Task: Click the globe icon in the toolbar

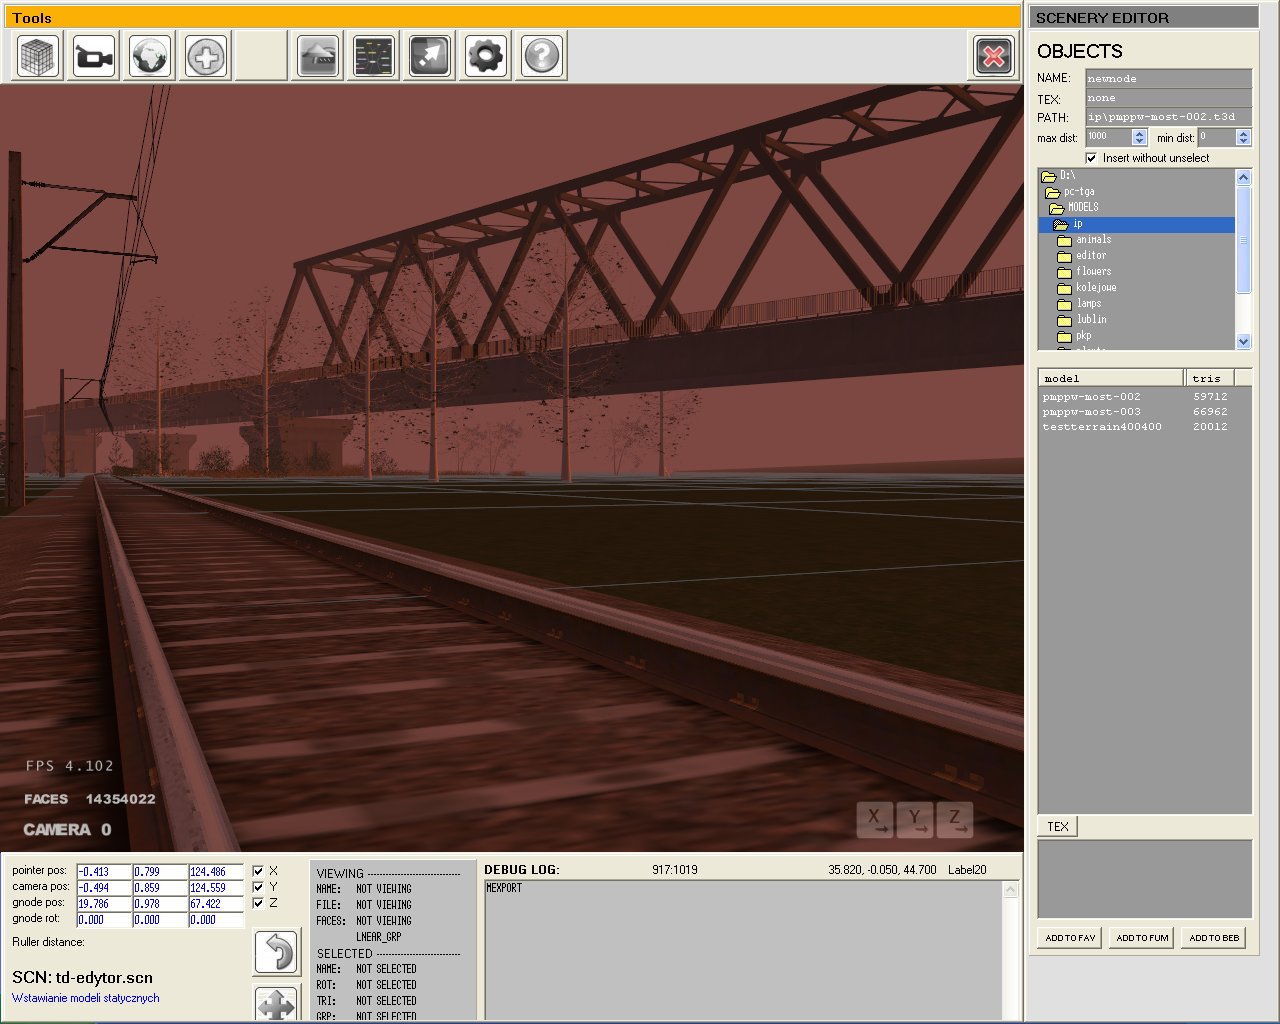Action: (151, 56)
